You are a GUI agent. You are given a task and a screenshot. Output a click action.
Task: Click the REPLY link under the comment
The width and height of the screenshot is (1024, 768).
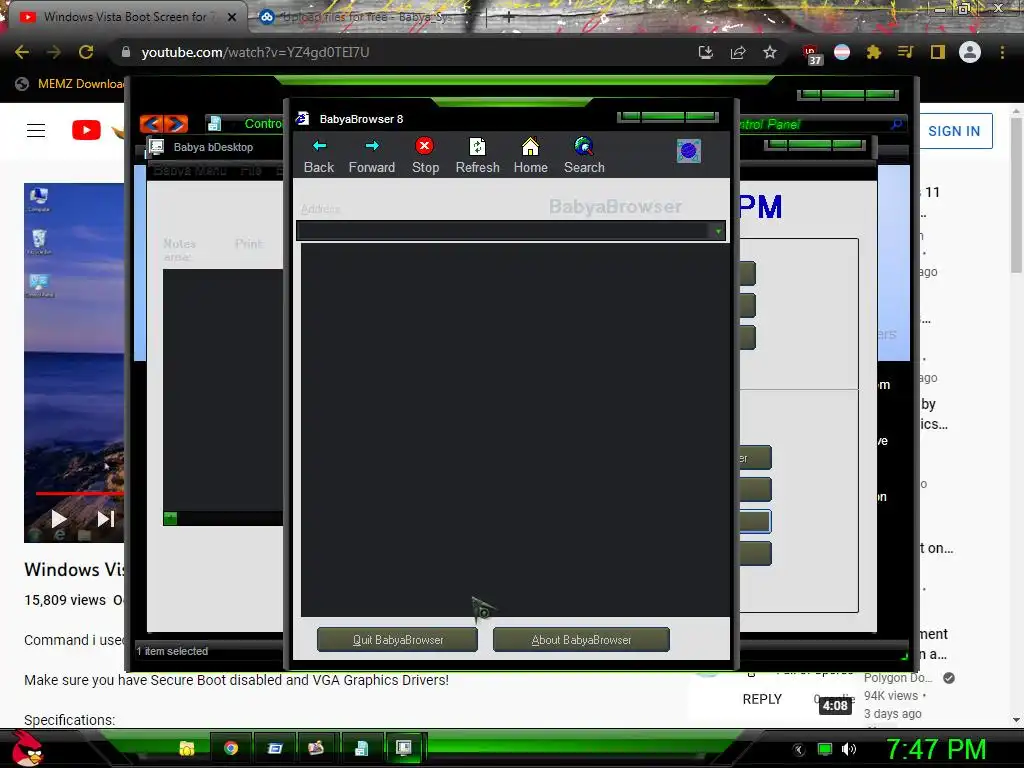(x=762, y=699)
